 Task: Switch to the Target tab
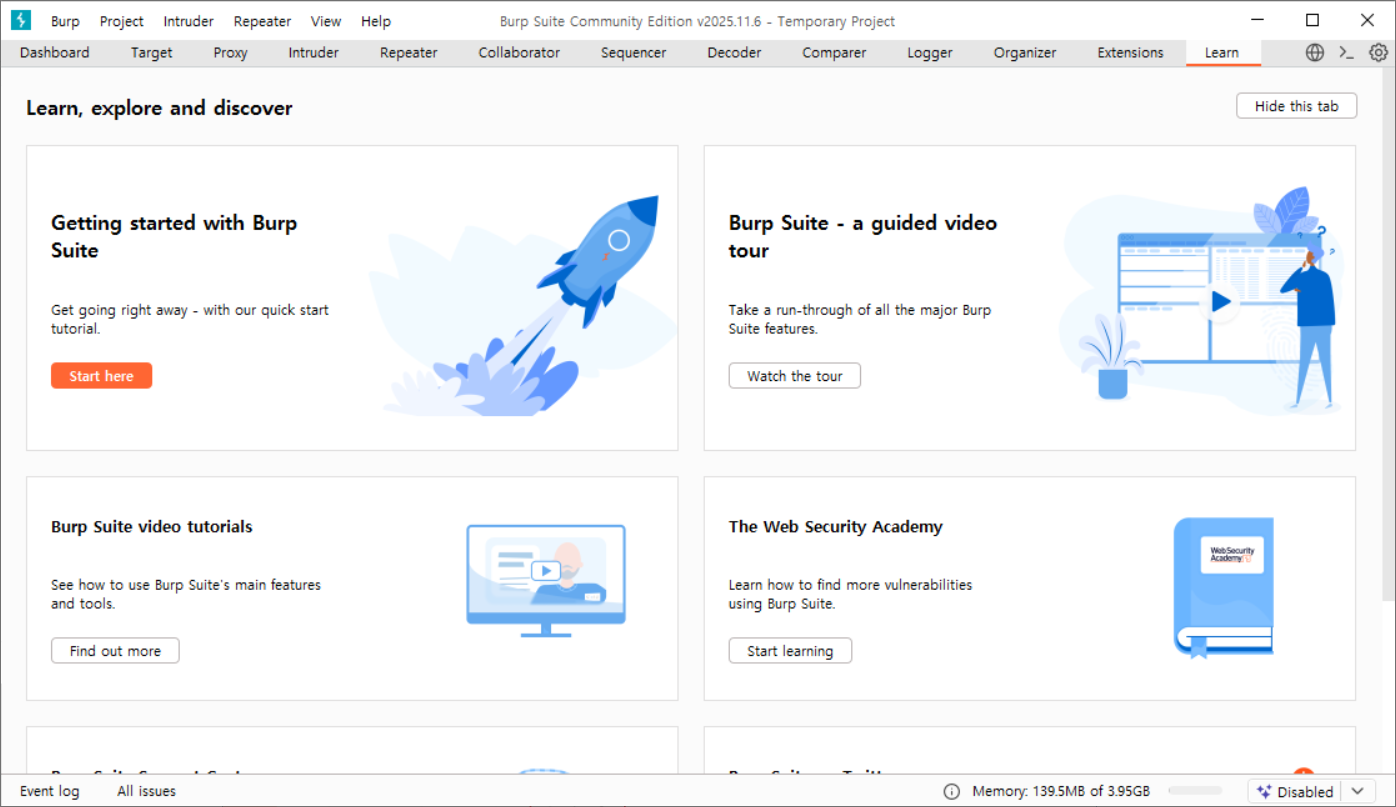point(152,53)
